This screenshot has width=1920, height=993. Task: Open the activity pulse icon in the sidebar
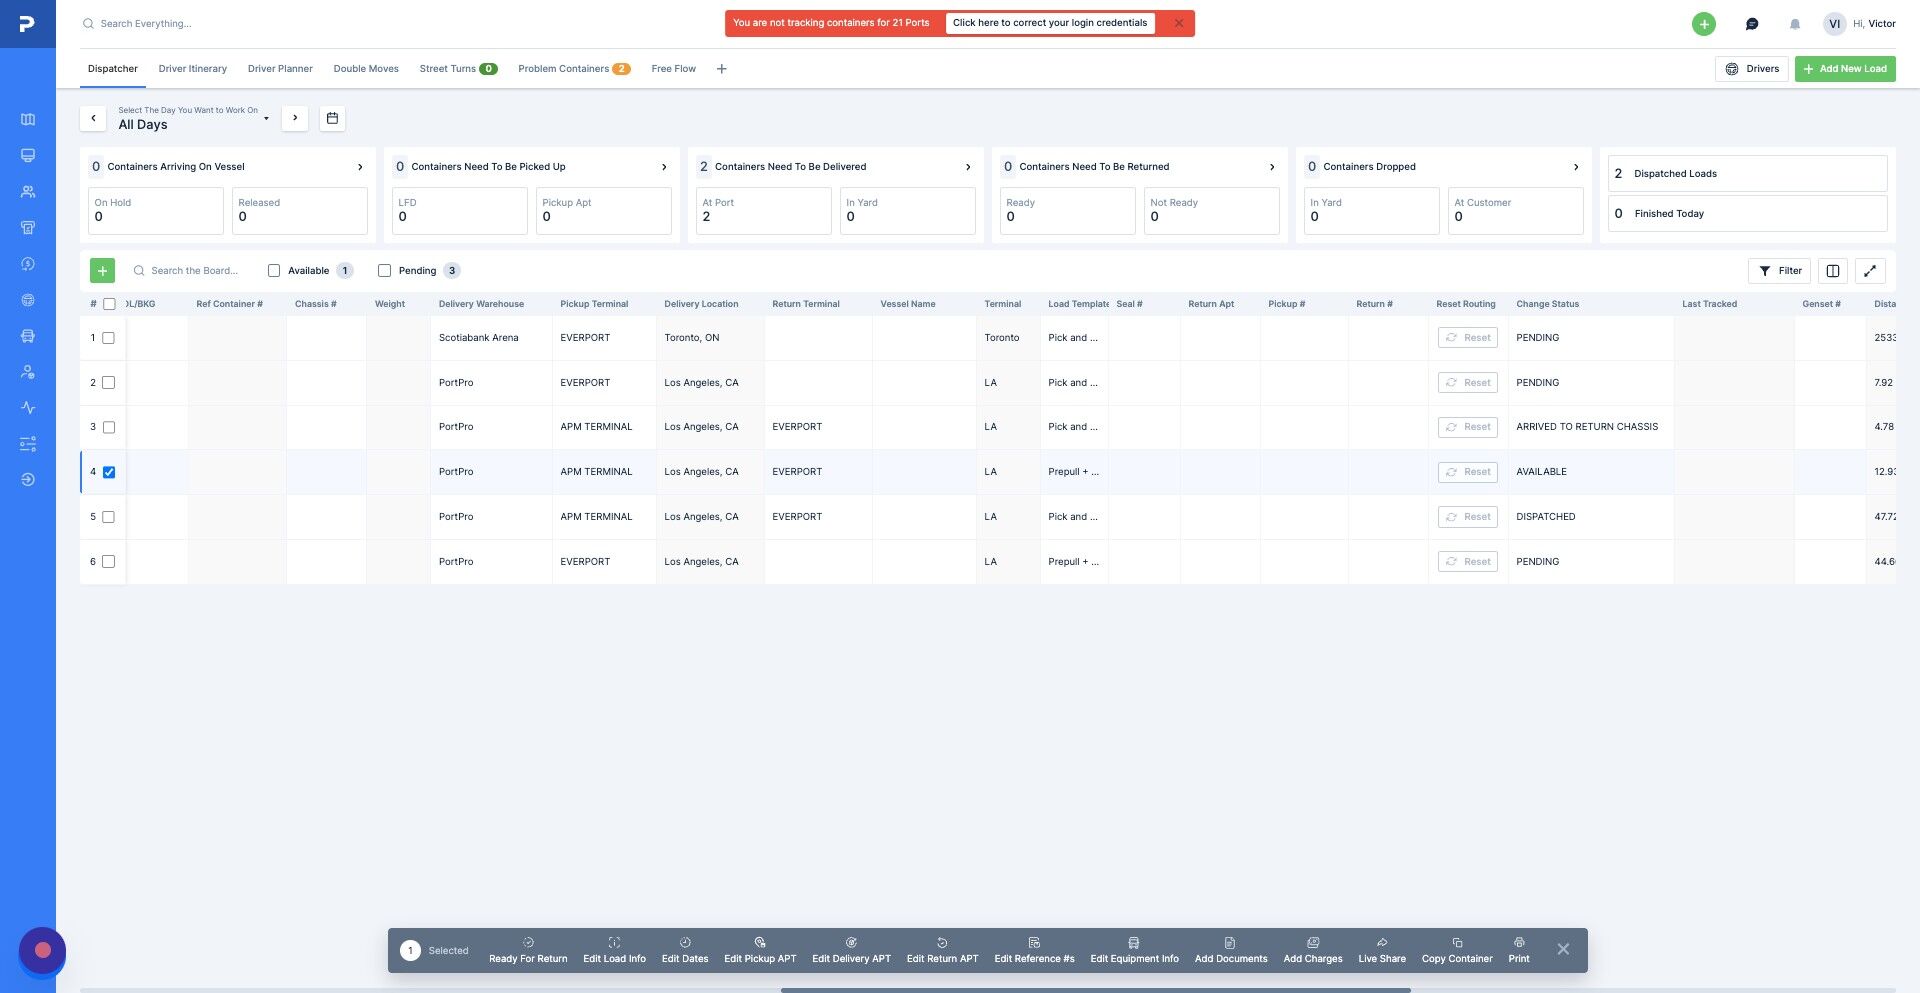click(x=28, y=408)
